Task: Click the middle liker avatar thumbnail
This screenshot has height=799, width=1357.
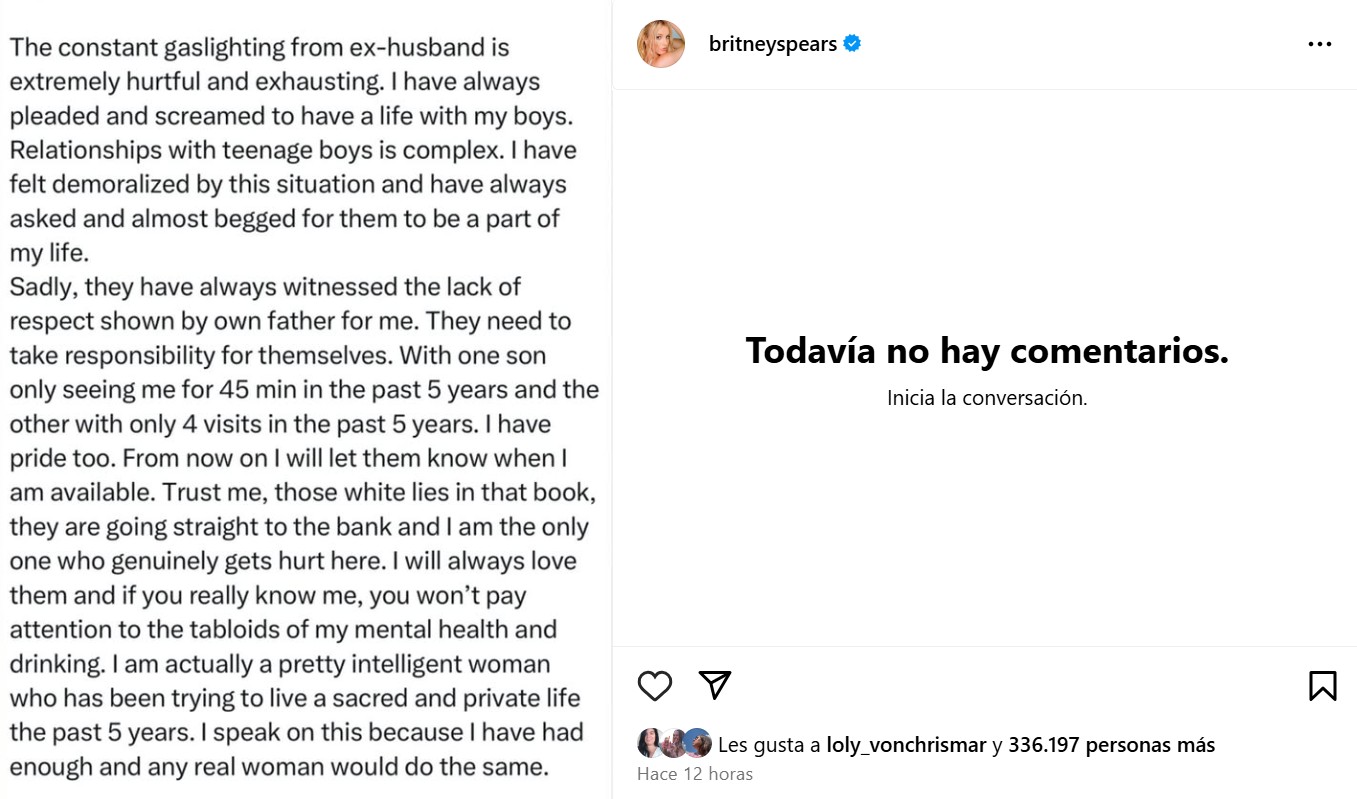Action: click(674, 743)
